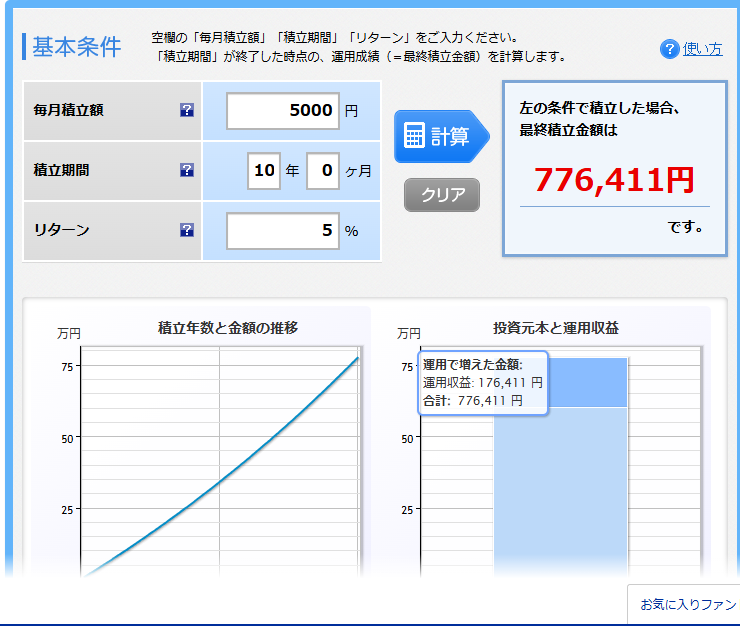Focus the return percentage field showing 5

tap(283, 230)
